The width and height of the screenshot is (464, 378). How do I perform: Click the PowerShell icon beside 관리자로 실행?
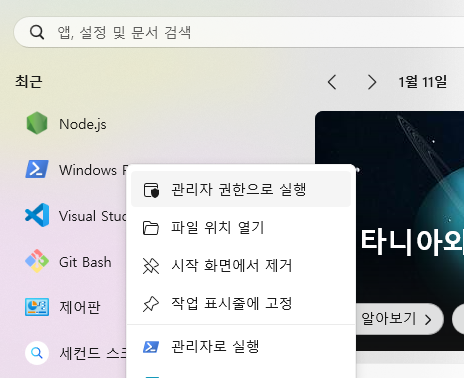click(151, 347)
